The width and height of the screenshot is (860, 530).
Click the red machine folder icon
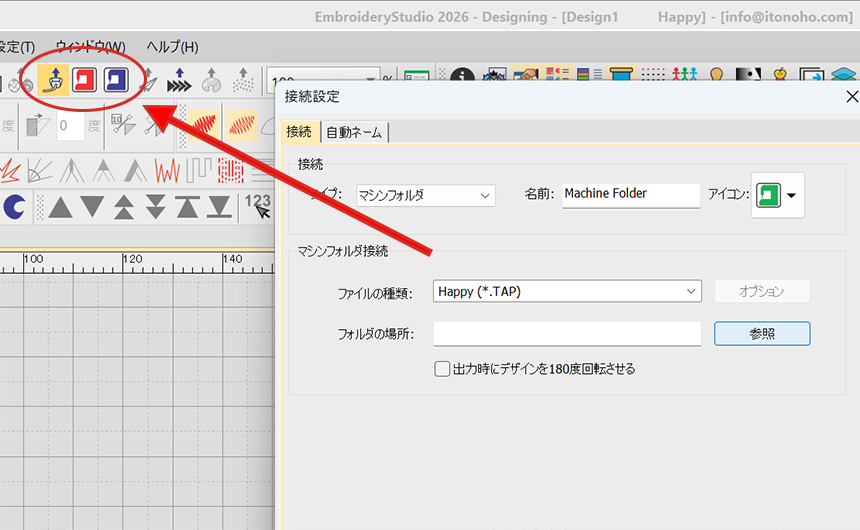point(84,80)
